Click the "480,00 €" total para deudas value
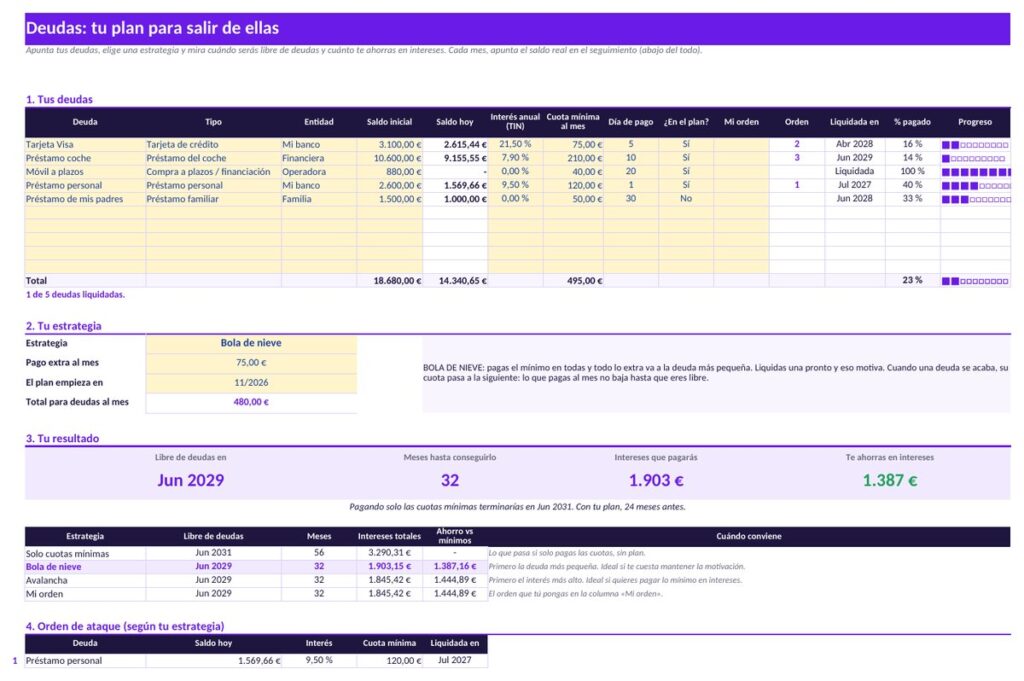Viewport: 1024px width, 681px height. 251,402
